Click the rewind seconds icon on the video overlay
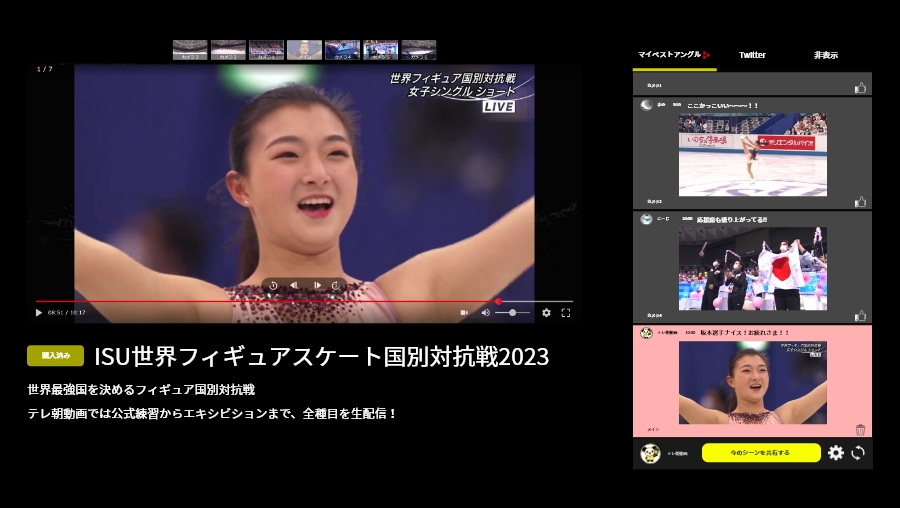This screenshot has width=900, height=508. pos(273,286)
